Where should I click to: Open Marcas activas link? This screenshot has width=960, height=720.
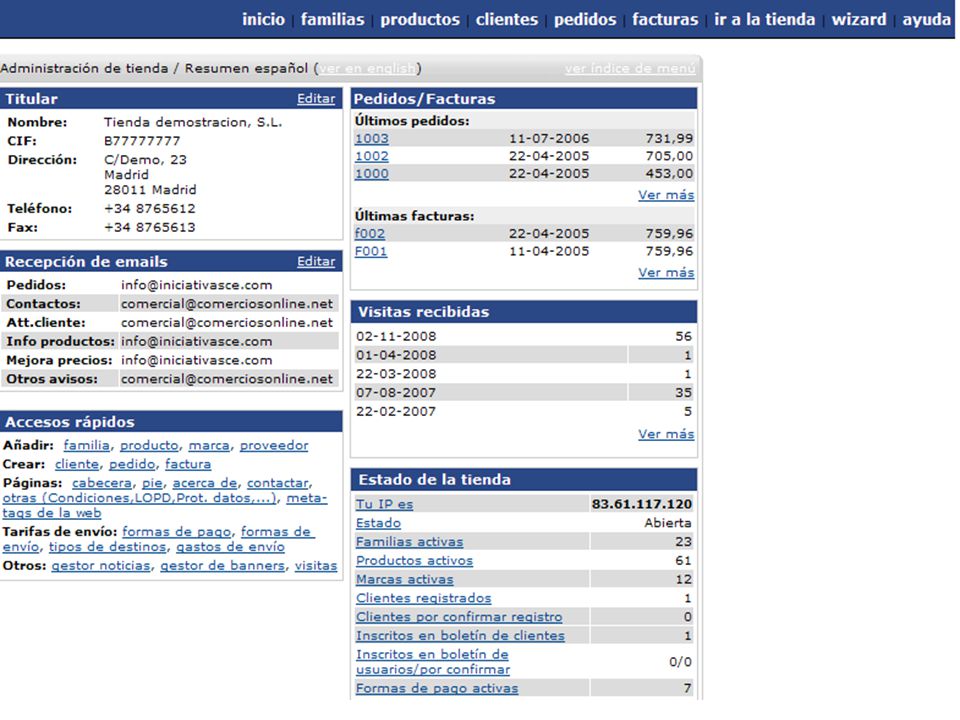point(405,580)
